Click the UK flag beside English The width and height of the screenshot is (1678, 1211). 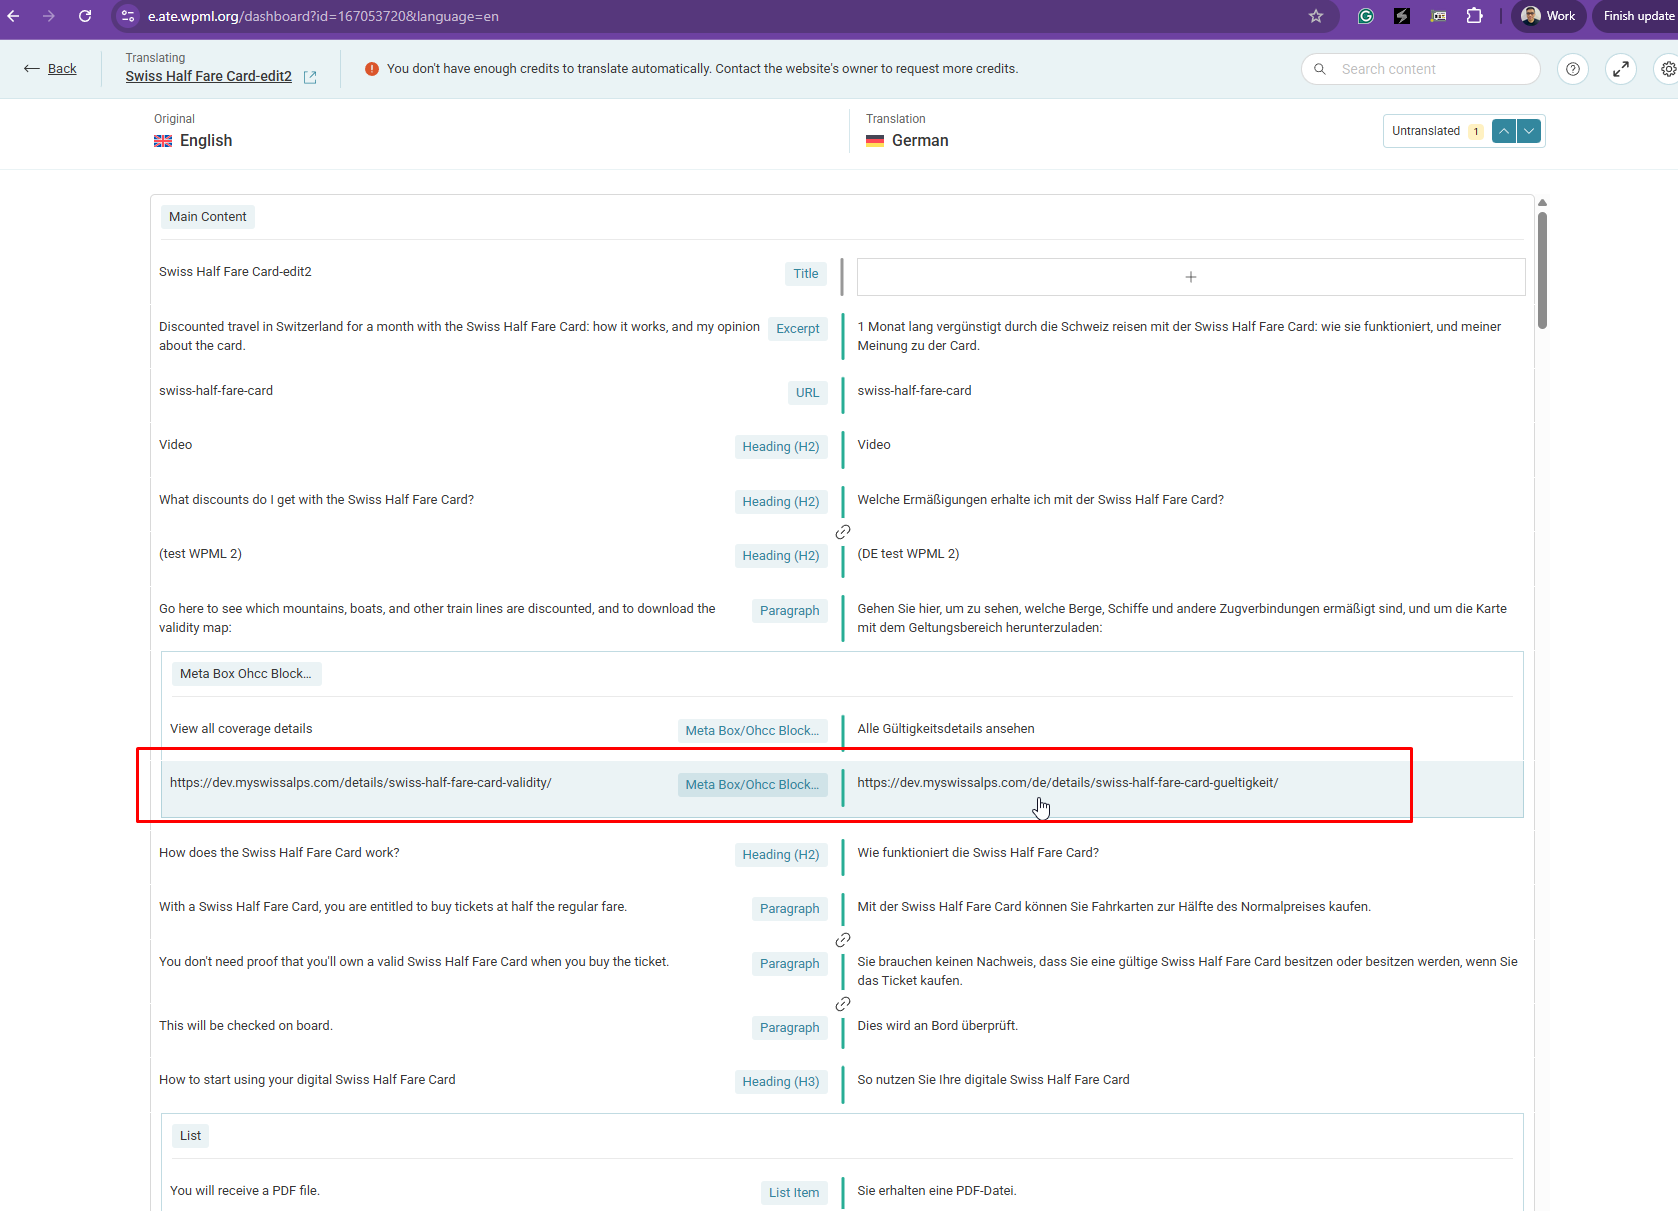(163, 141)
